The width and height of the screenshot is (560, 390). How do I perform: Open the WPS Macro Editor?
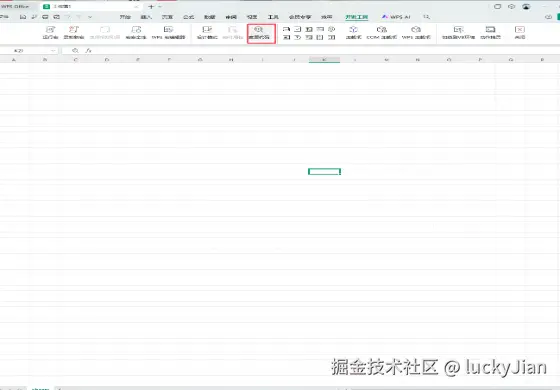click(x=169, y=32)
